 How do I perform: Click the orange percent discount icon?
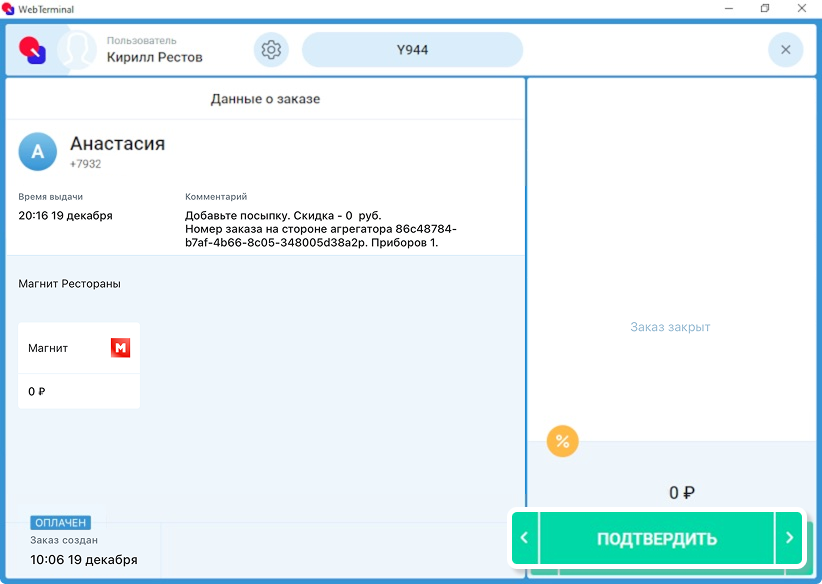pyautogui.click(x=562, y=441)
